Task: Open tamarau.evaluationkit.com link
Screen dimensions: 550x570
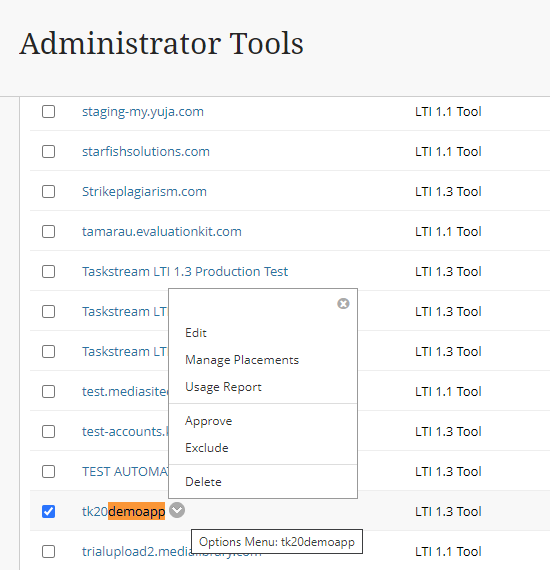Action: click(161, 232)
